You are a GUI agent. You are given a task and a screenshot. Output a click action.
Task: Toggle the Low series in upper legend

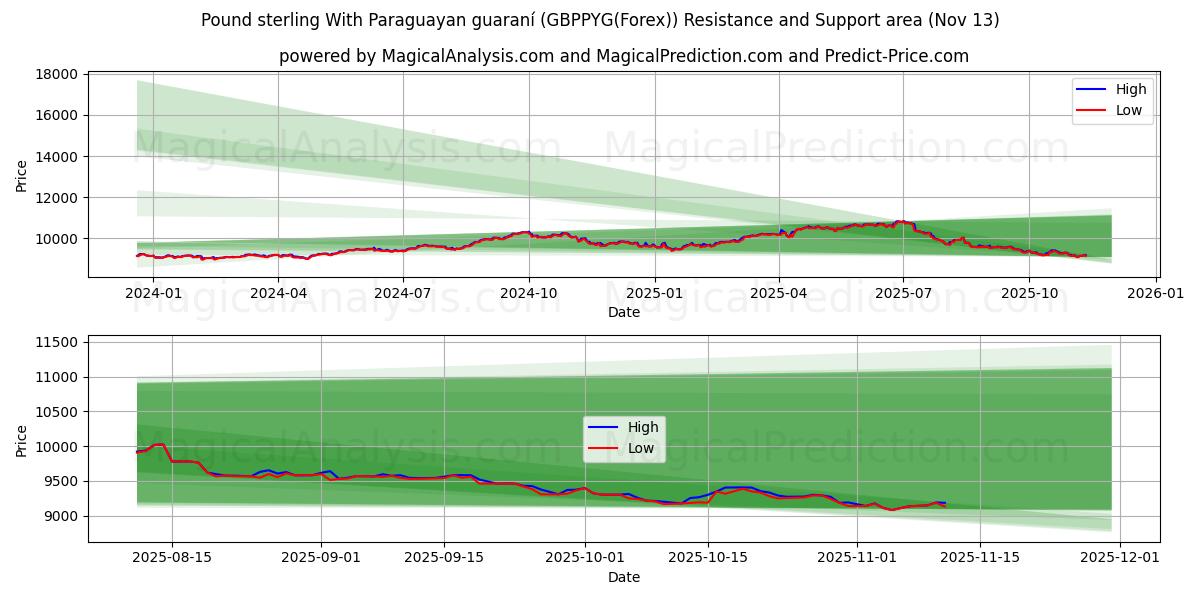(1130, 111)
